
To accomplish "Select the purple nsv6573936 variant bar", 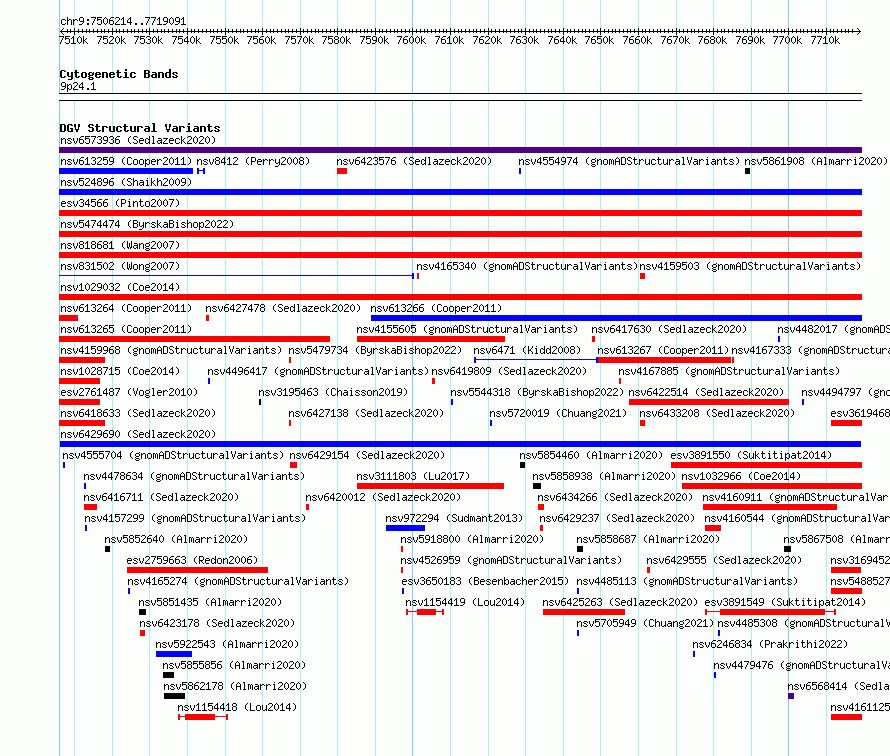I will click(x=460, y=150).
